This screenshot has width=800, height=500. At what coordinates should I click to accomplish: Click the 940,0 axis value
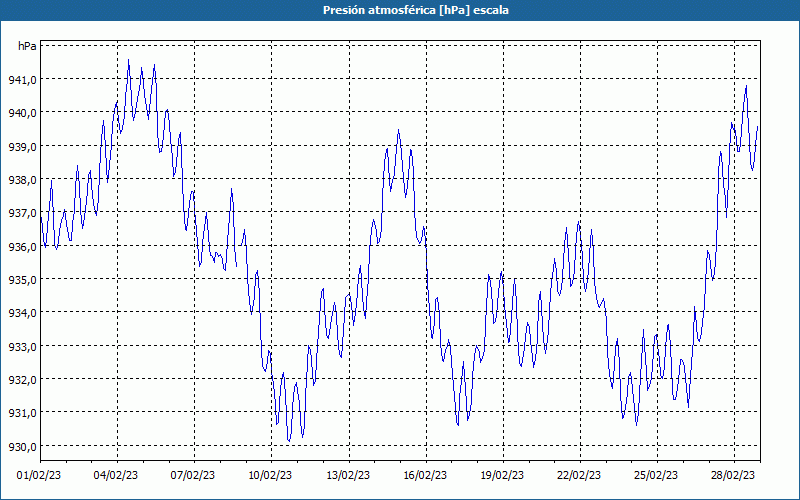point(22,113)
